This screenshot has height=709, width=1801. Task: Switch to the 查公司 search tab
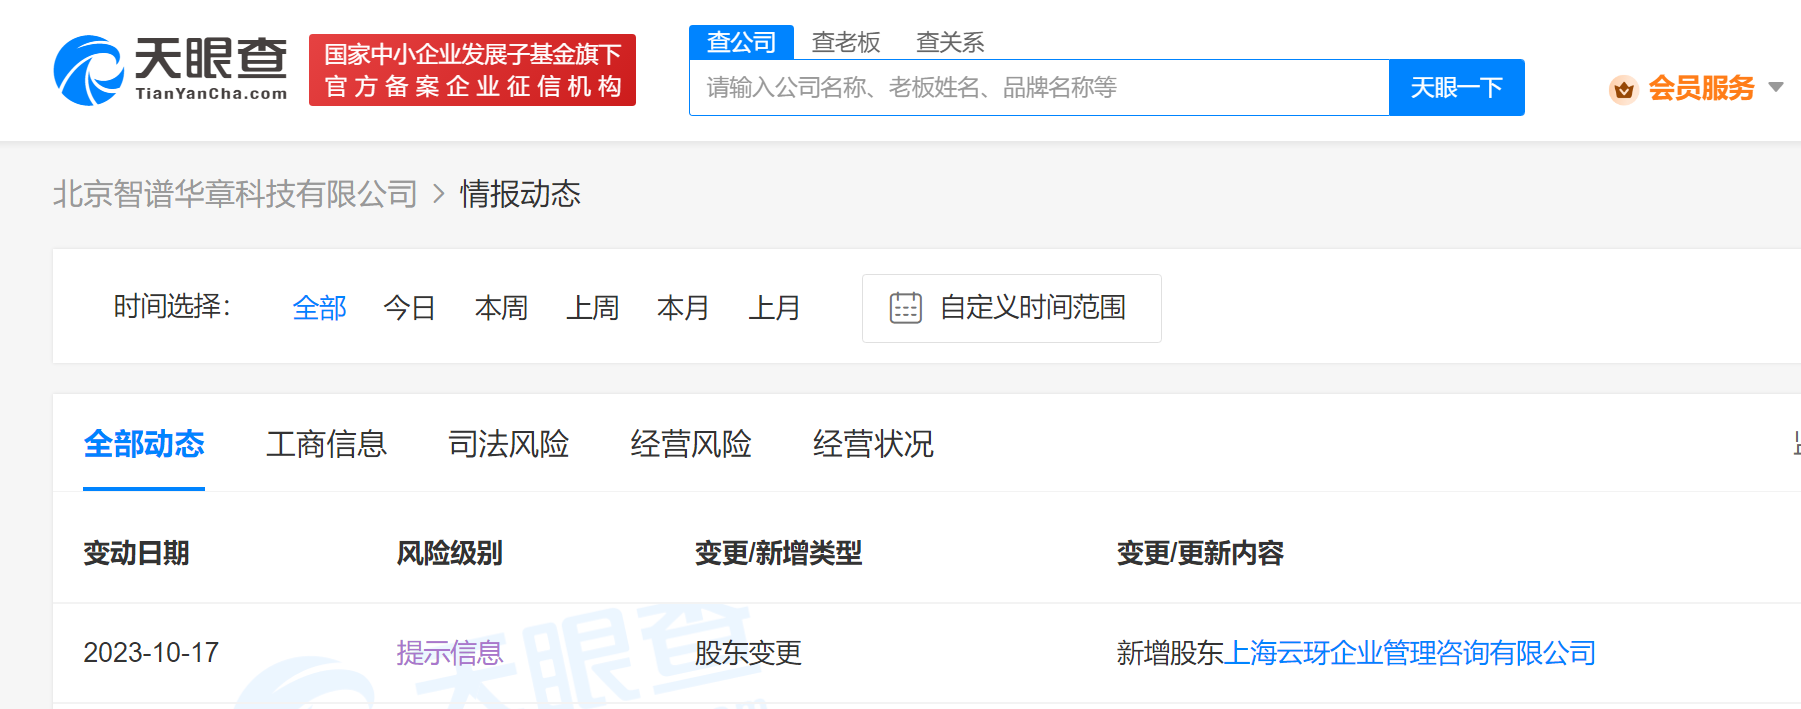click(741, 42)
